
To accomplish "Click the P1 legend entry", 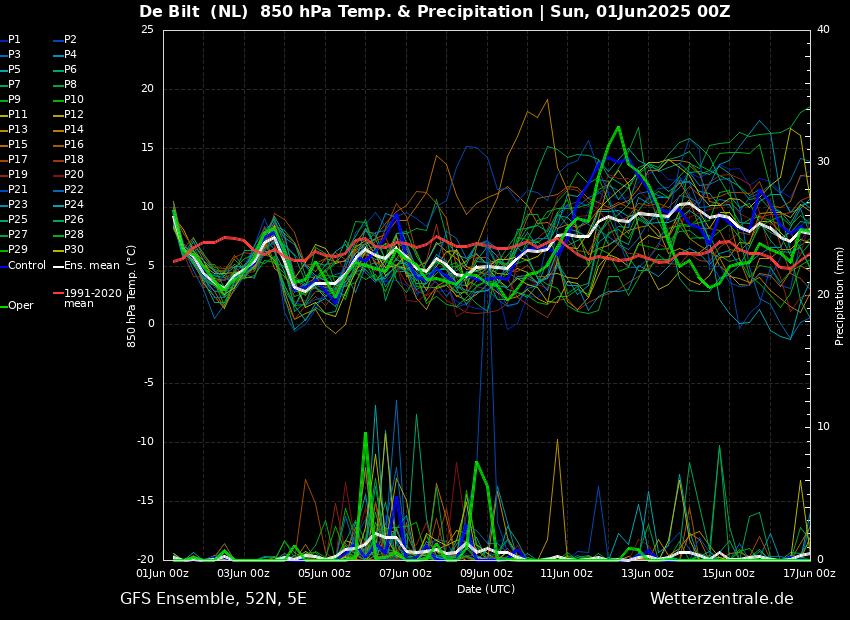I will [10, 40].
